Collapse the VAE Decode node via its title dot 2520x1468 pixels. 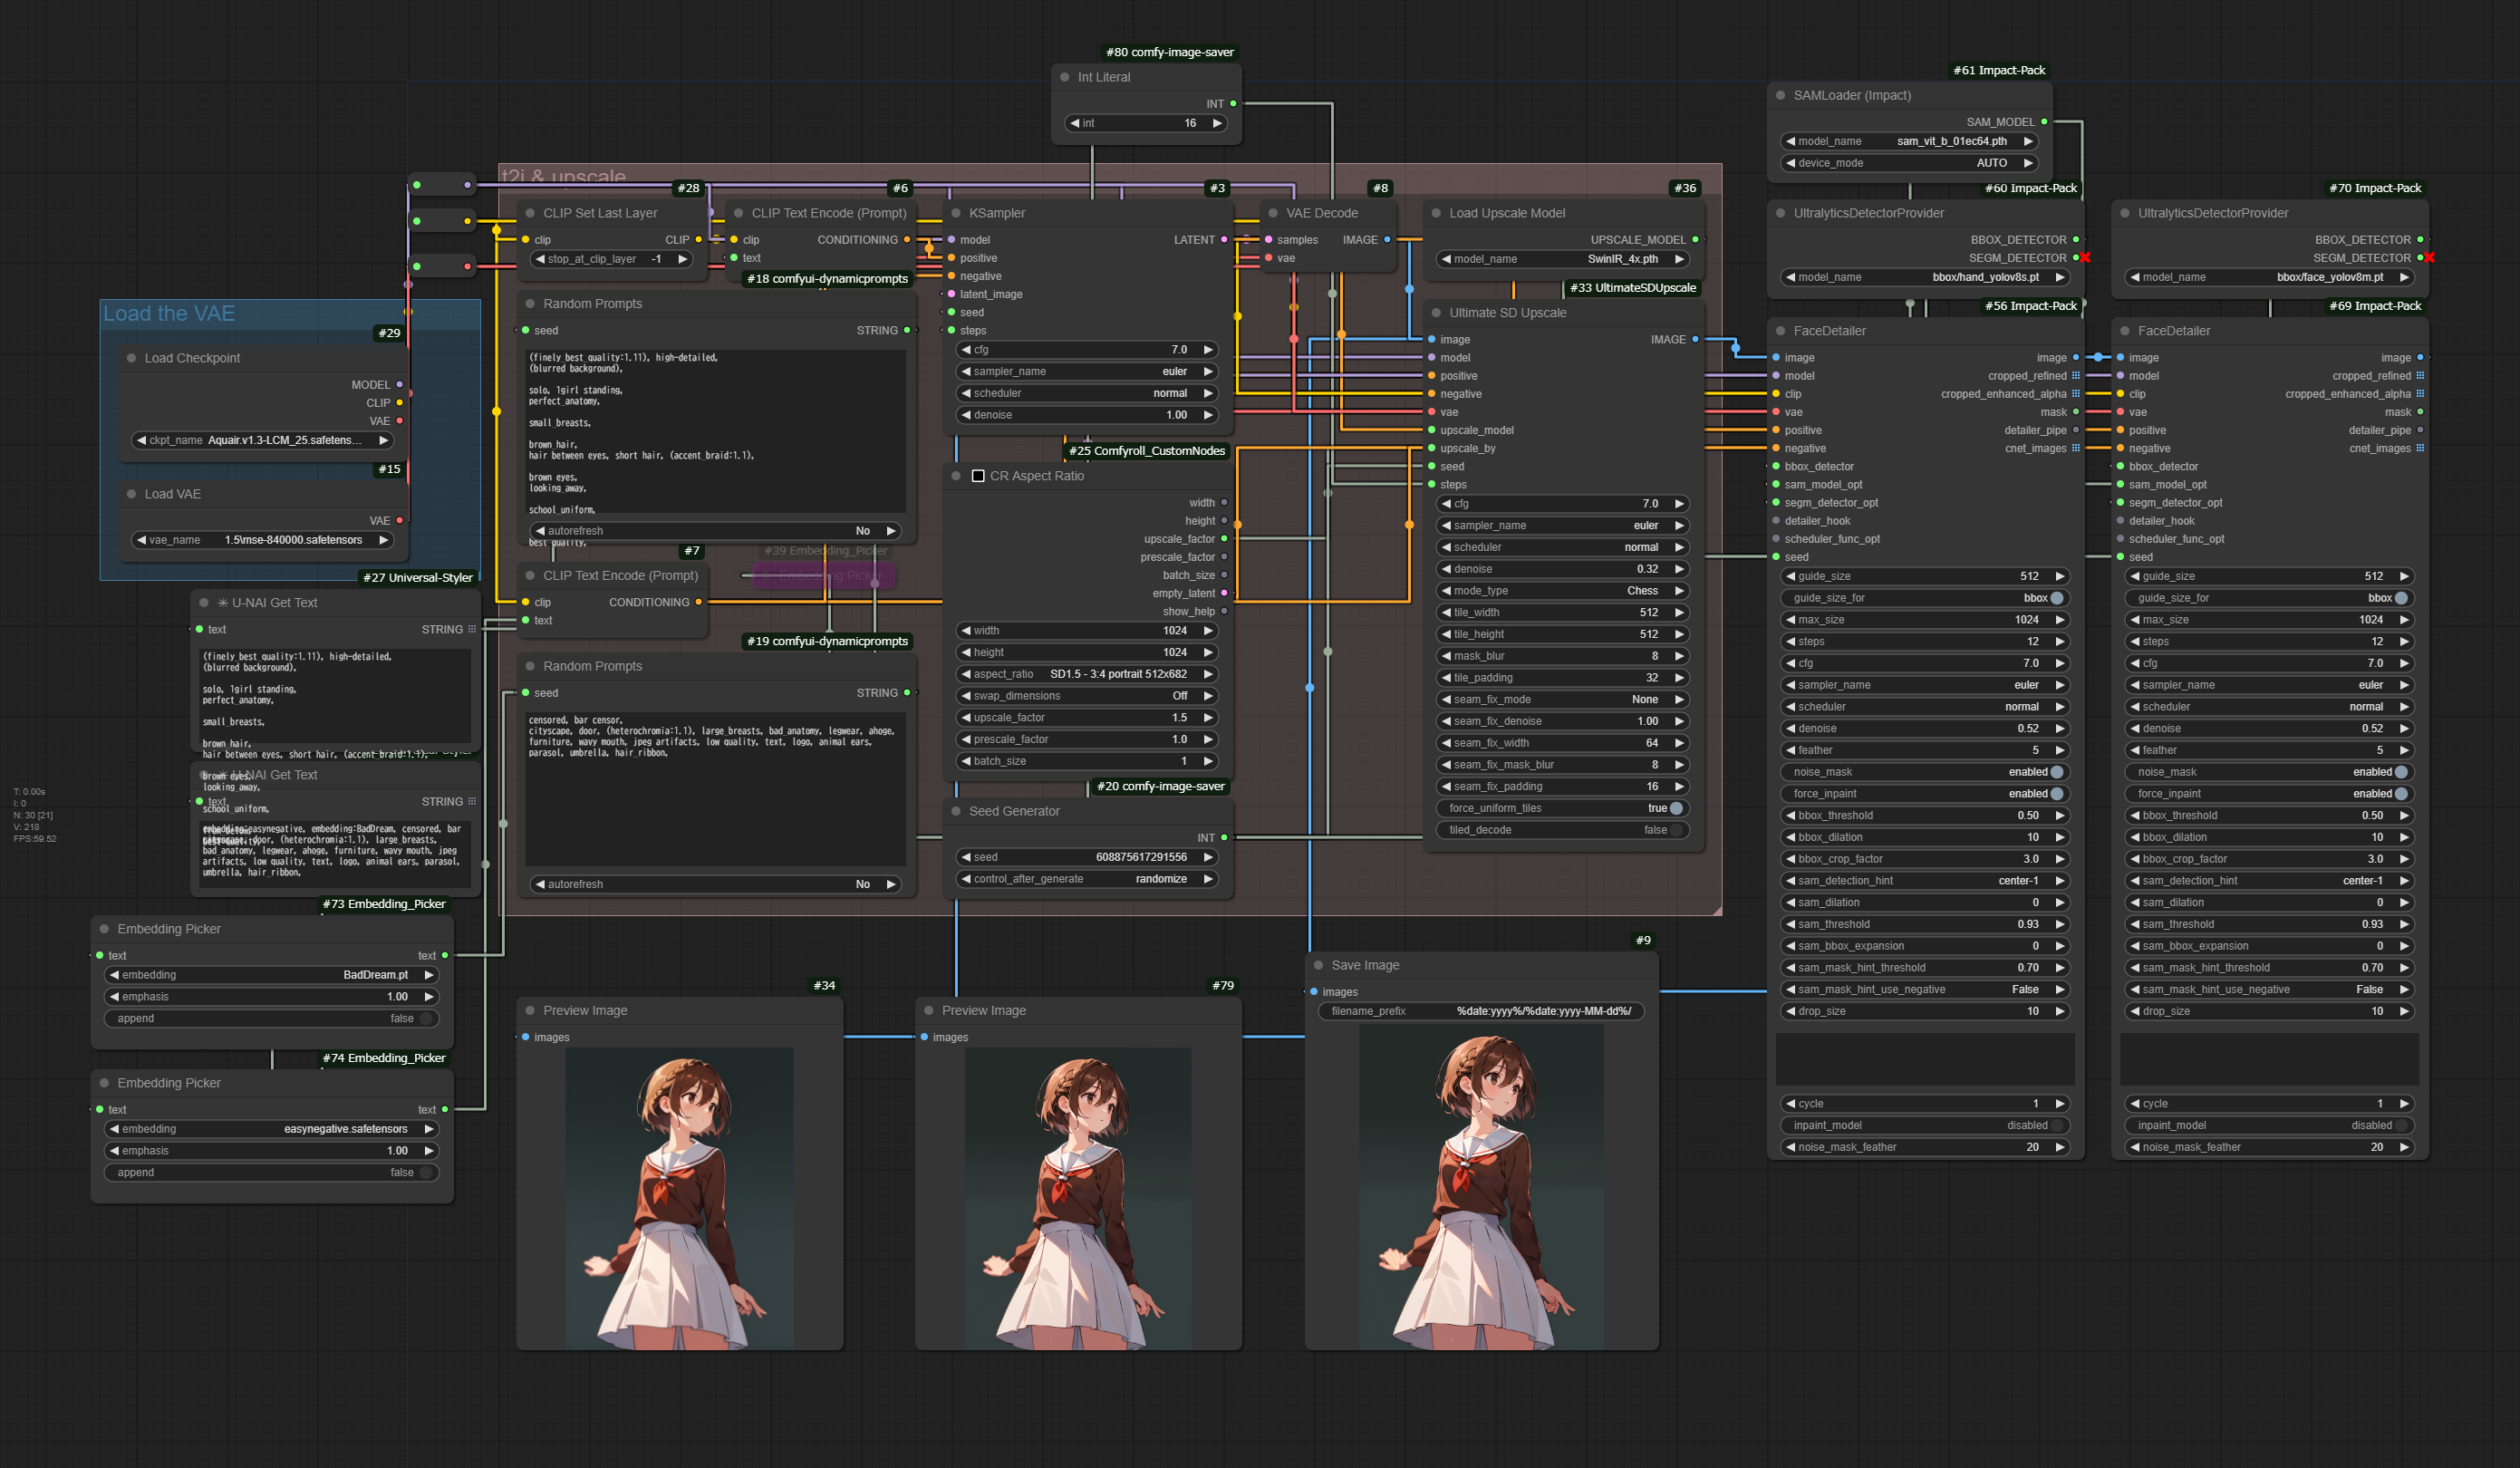point(1273,213)
